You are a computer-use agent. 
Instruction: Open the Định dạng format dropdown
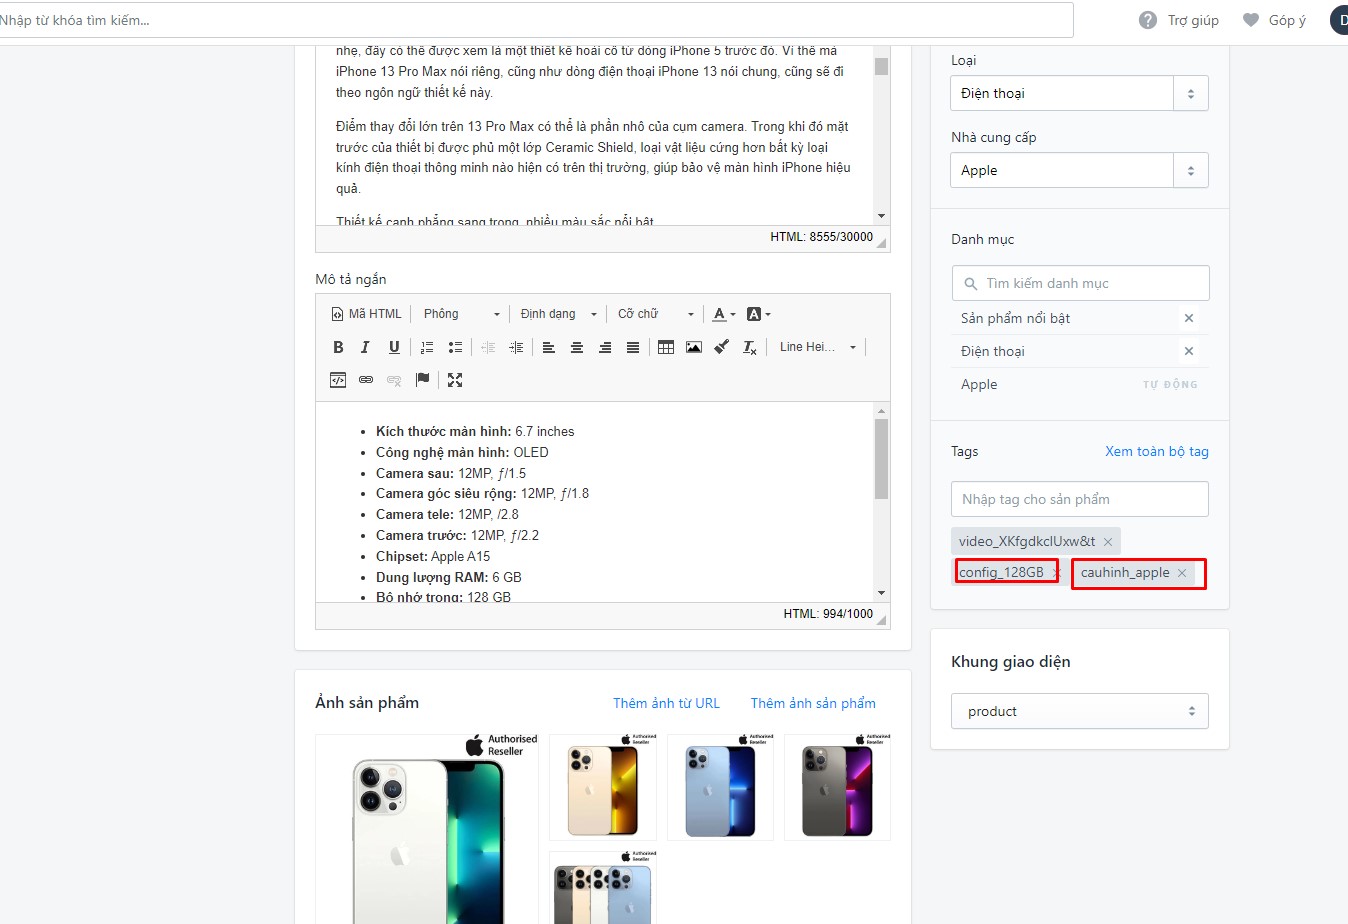coord(558,314)
